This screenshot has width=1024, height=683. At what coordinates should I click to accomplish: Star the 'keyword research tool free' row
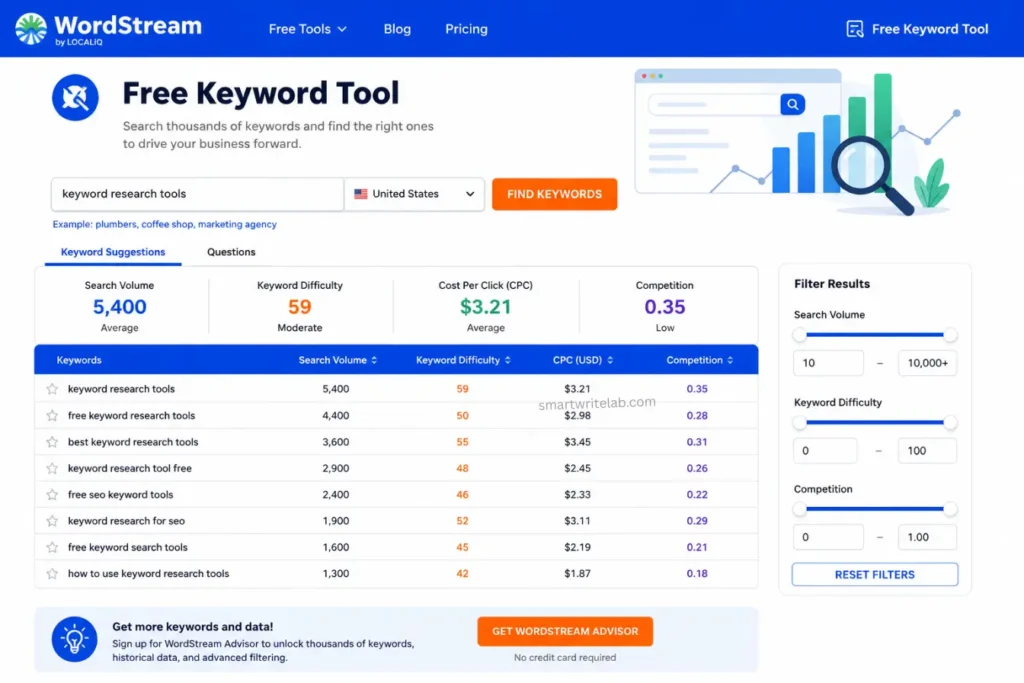point(52,468)
